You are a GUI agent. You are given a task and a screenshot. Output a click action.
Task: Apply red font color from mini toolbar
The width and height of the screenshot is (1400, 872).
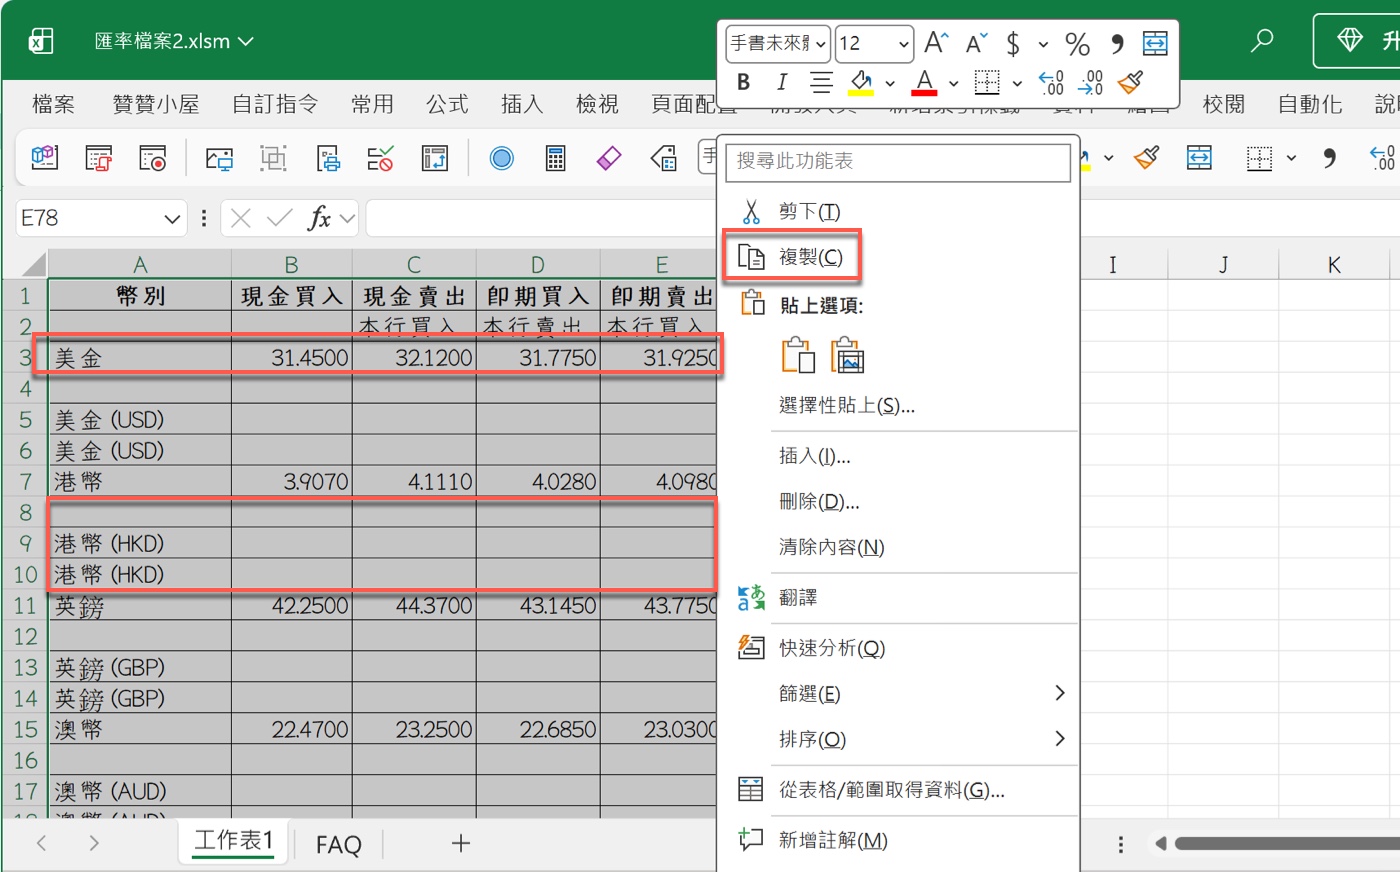[925, 82]
